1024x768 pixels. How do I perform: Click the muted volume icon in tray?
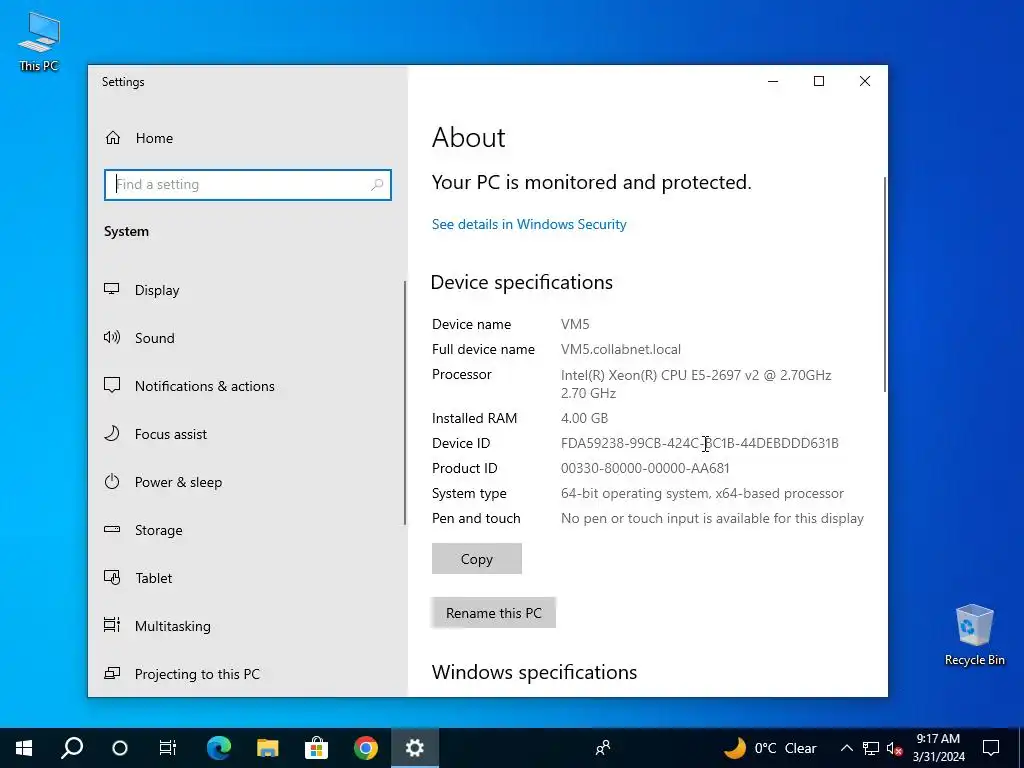pyautogui.click(x=894, y=748)
